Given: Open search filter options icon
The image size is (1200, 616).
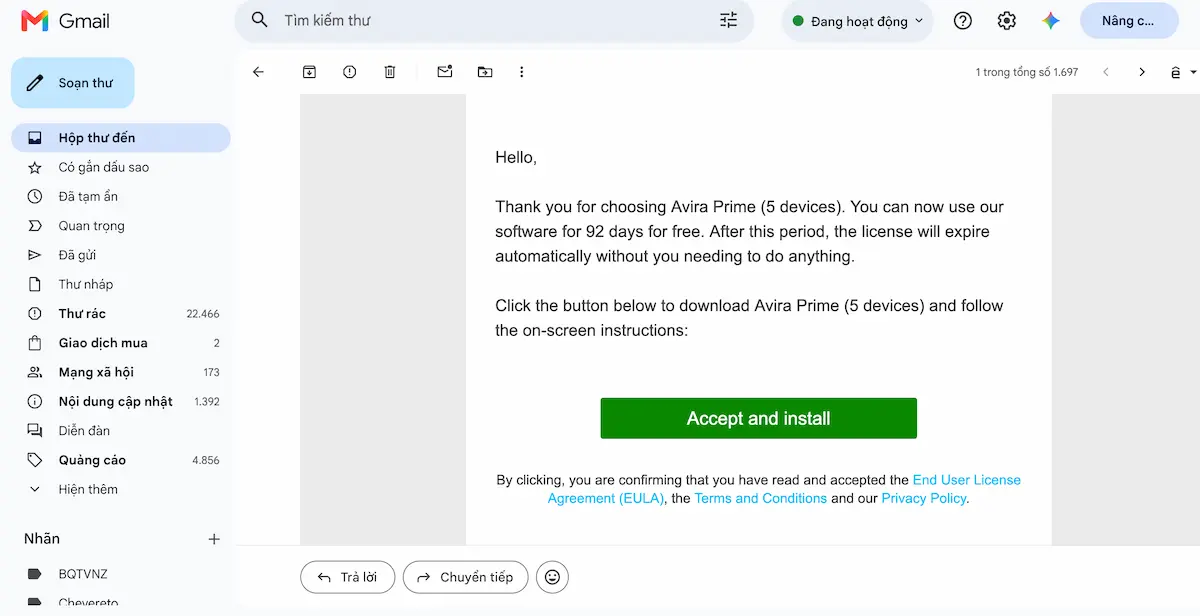Looking at the screenshot, I should click(x=728, y=20).
